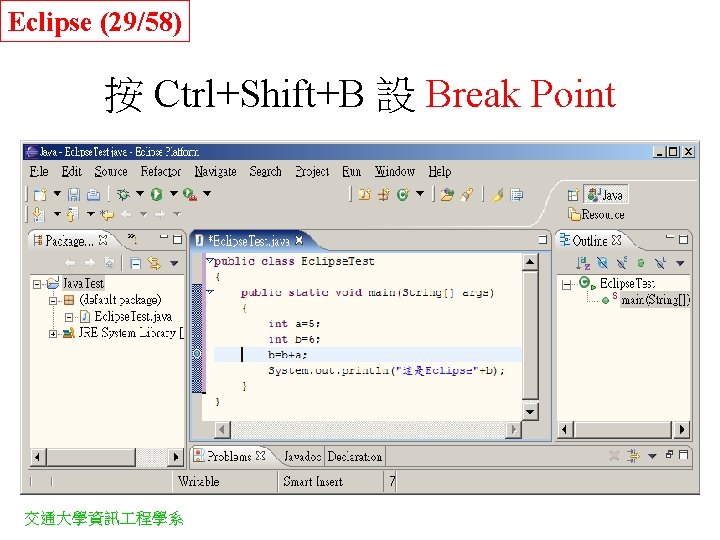Open the Search menu
This screenshot has height=540, width=720.
click(265, 172)
